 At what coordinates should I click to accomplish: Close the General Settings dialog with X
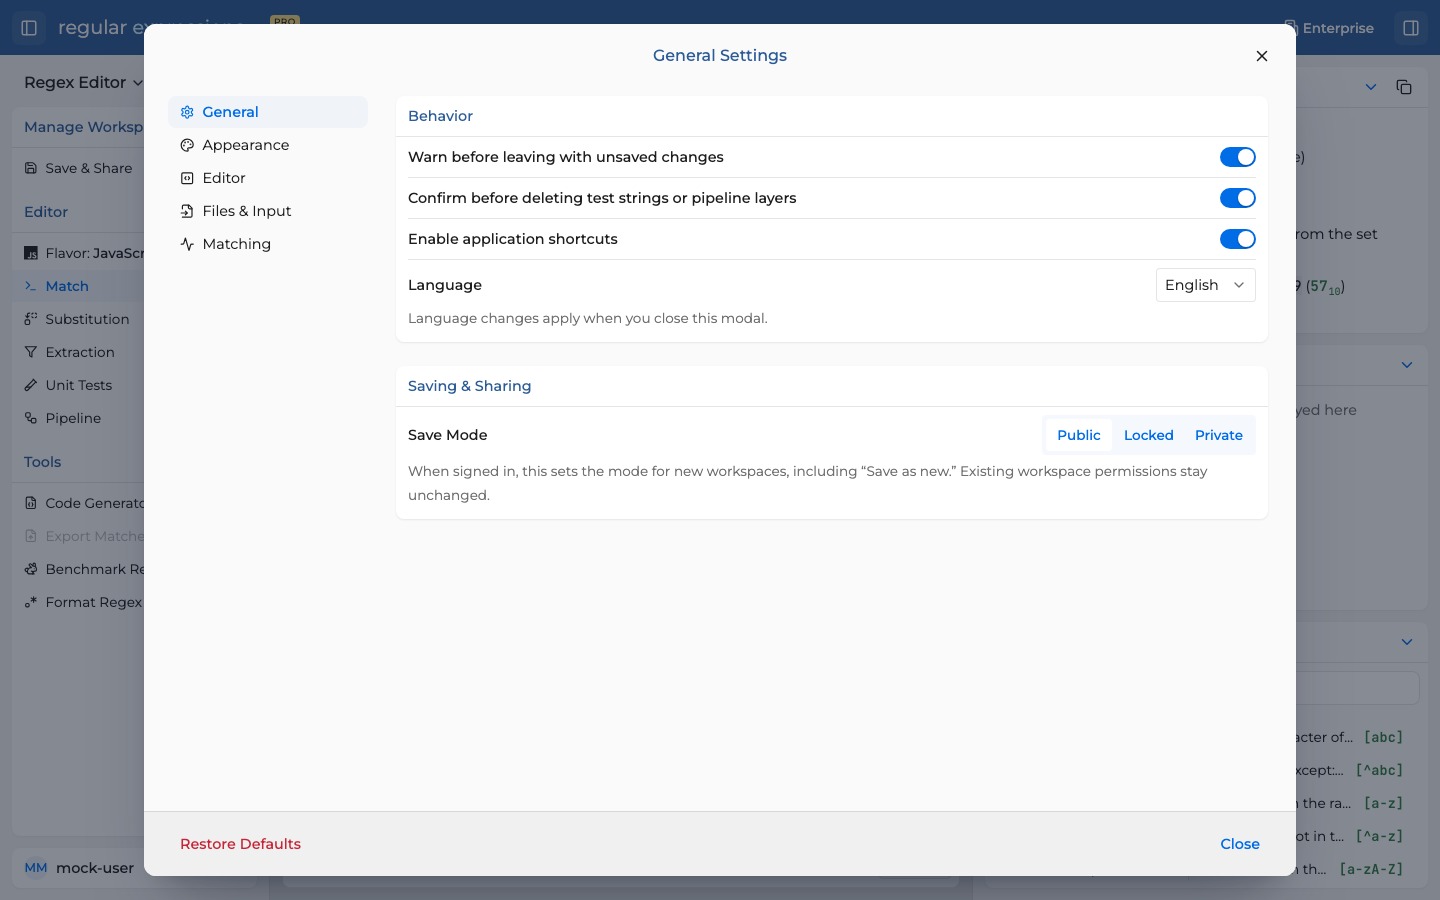point(1262,56)
